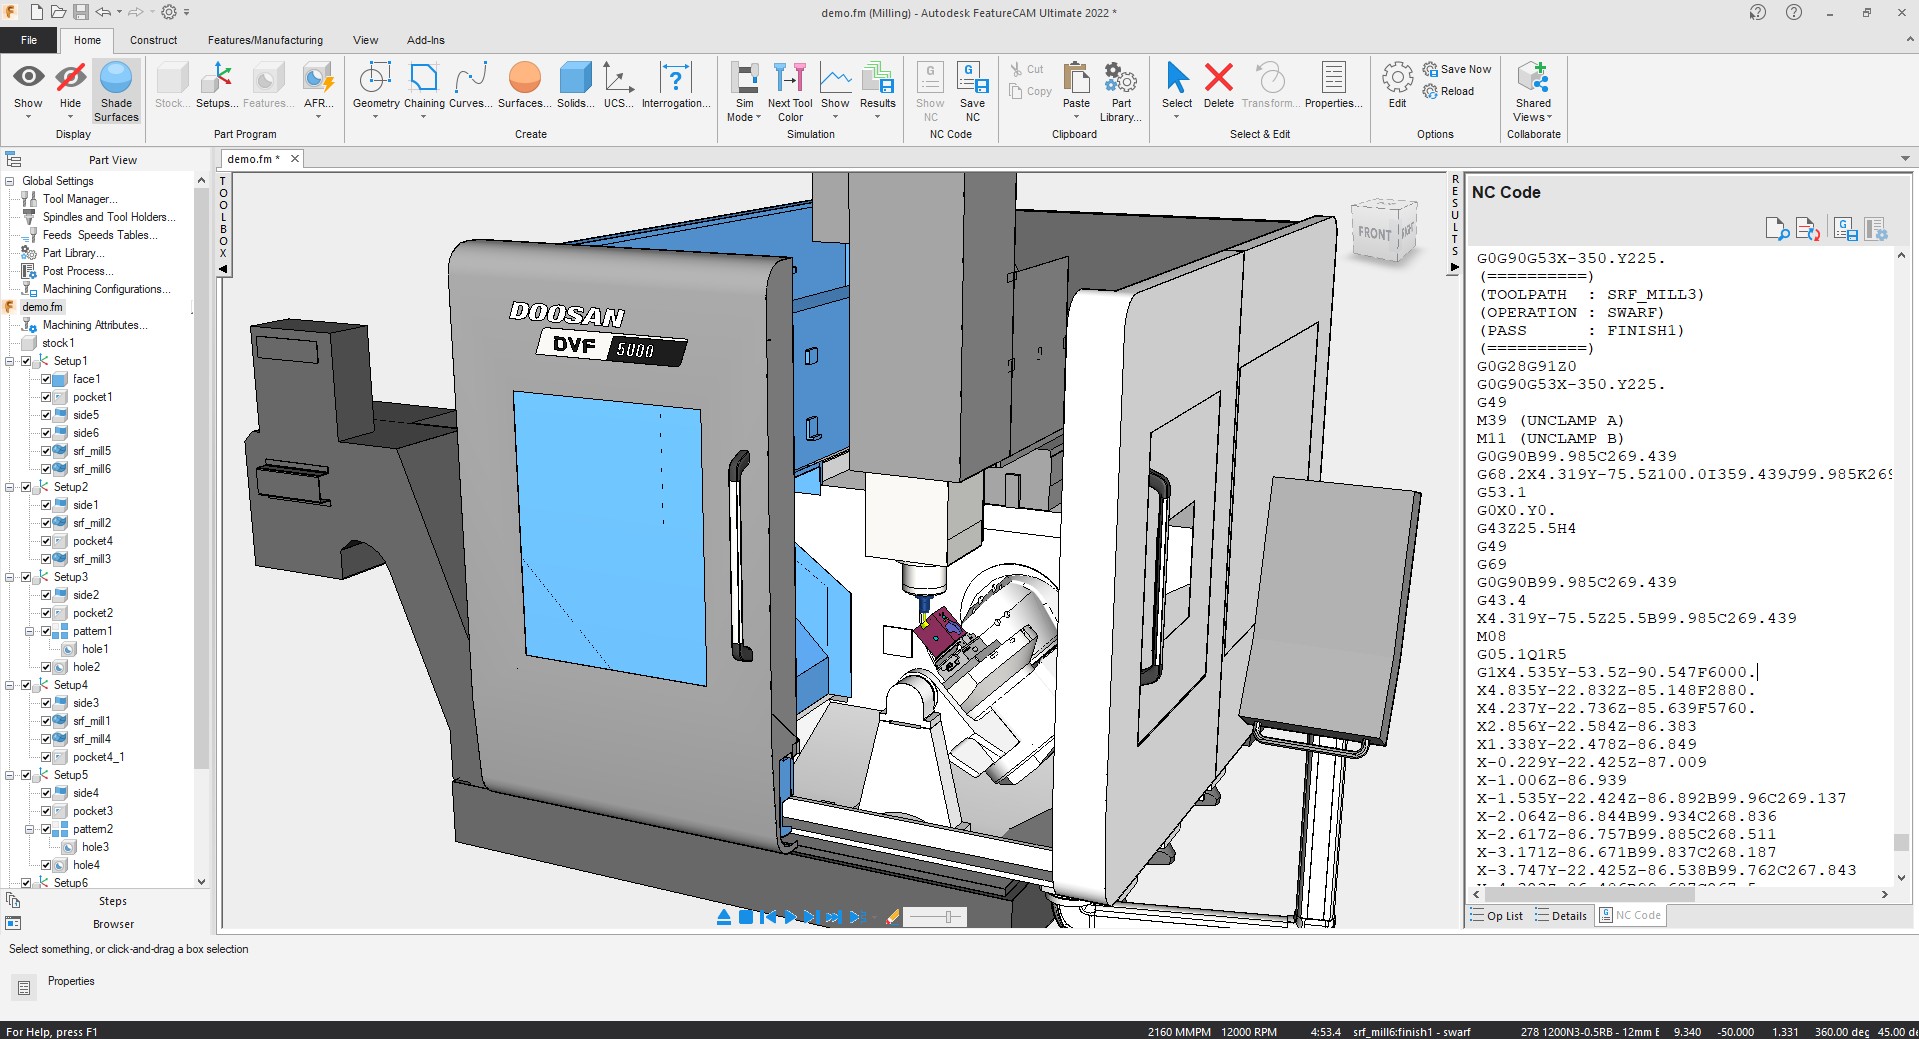Toggle checkbox for srf_mill5 feature
This screenshot has height=1039, width=1919.
[46, 451]
